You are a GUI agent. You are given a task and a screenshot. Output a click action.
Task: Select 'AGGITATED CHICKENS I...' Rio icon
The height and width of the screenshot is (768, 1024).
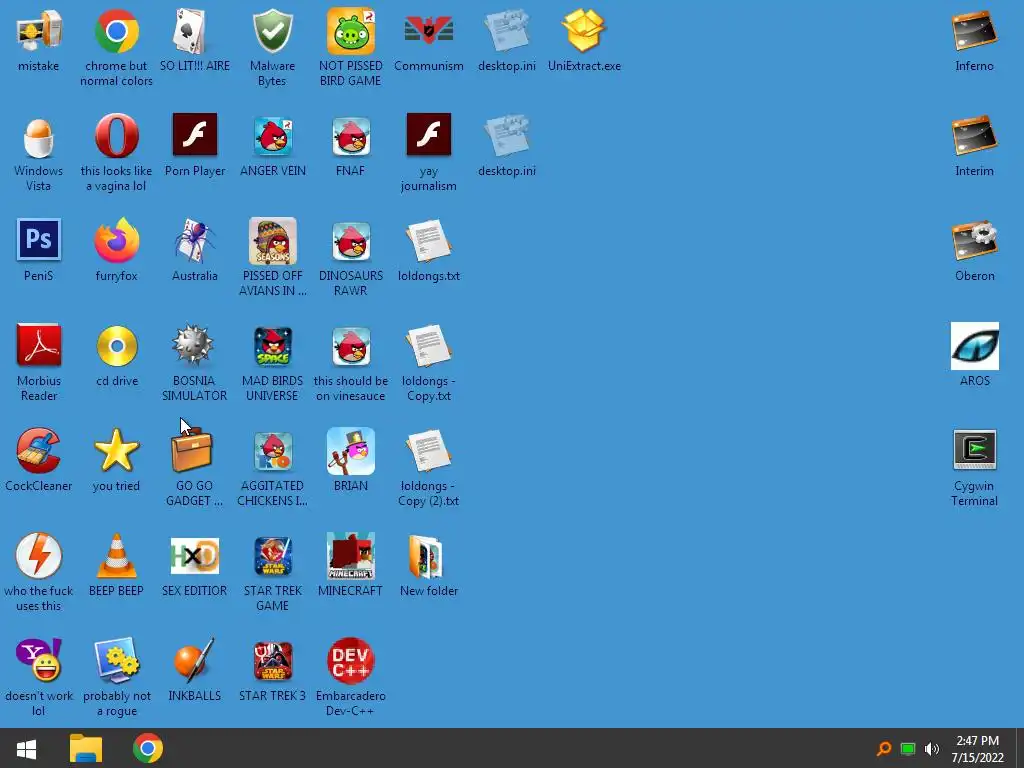click(272, 451)
